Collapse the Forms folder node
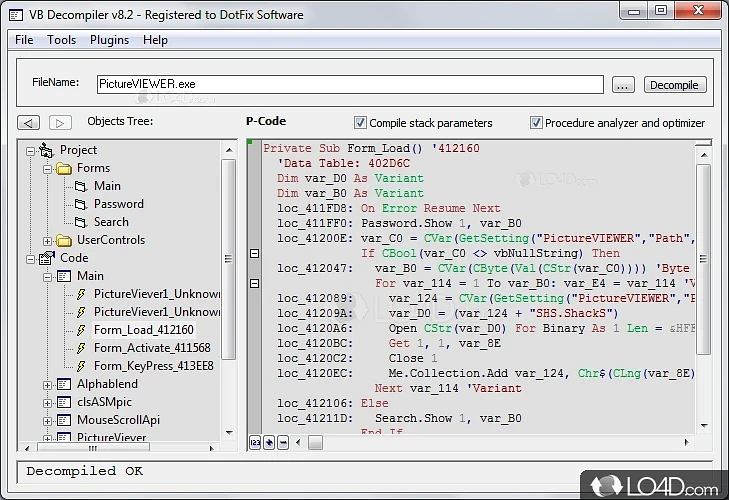Image resolution: width=729 pixels, height=500 pixels. click(x=47, y=169)
